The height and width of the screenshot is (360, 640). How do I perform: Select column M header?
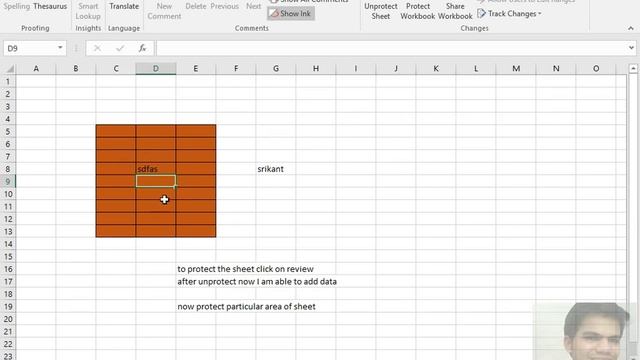(516, 69)
